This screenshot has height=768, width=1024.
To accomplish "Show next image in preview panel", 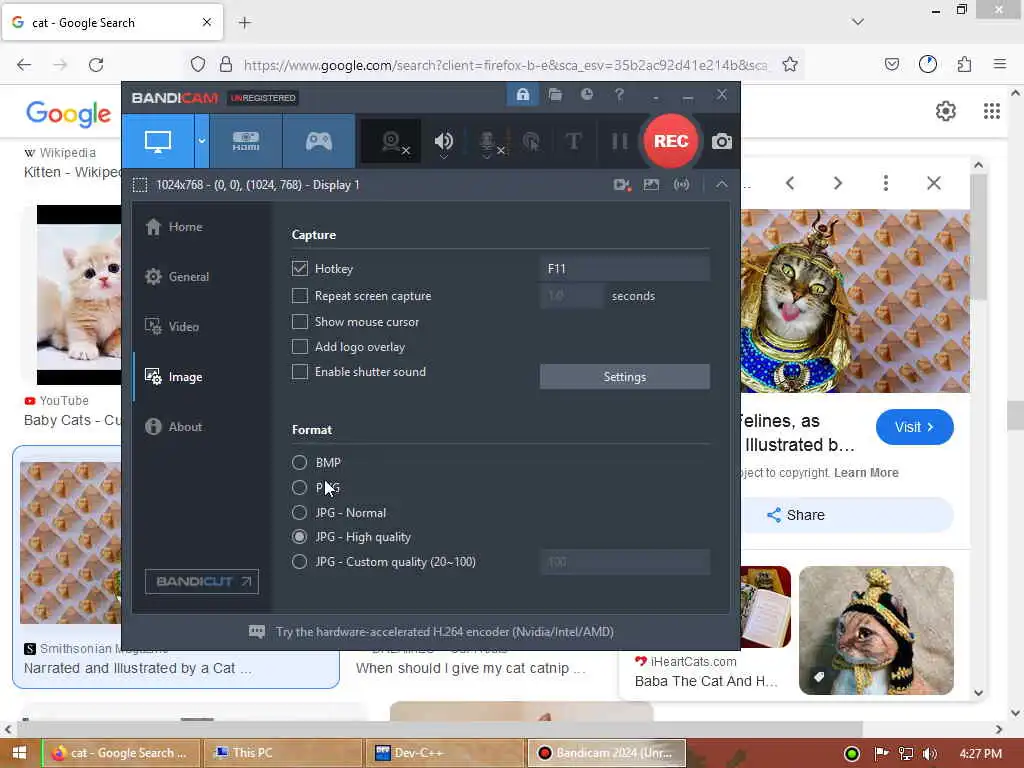I will [838, 183].
